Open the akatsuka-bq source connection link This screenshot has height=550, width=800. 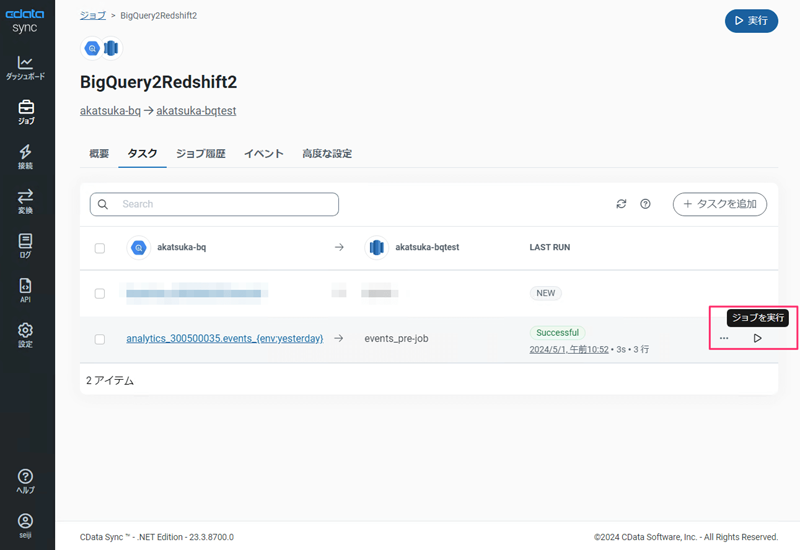pyautogui.click(x=110, y=111)
